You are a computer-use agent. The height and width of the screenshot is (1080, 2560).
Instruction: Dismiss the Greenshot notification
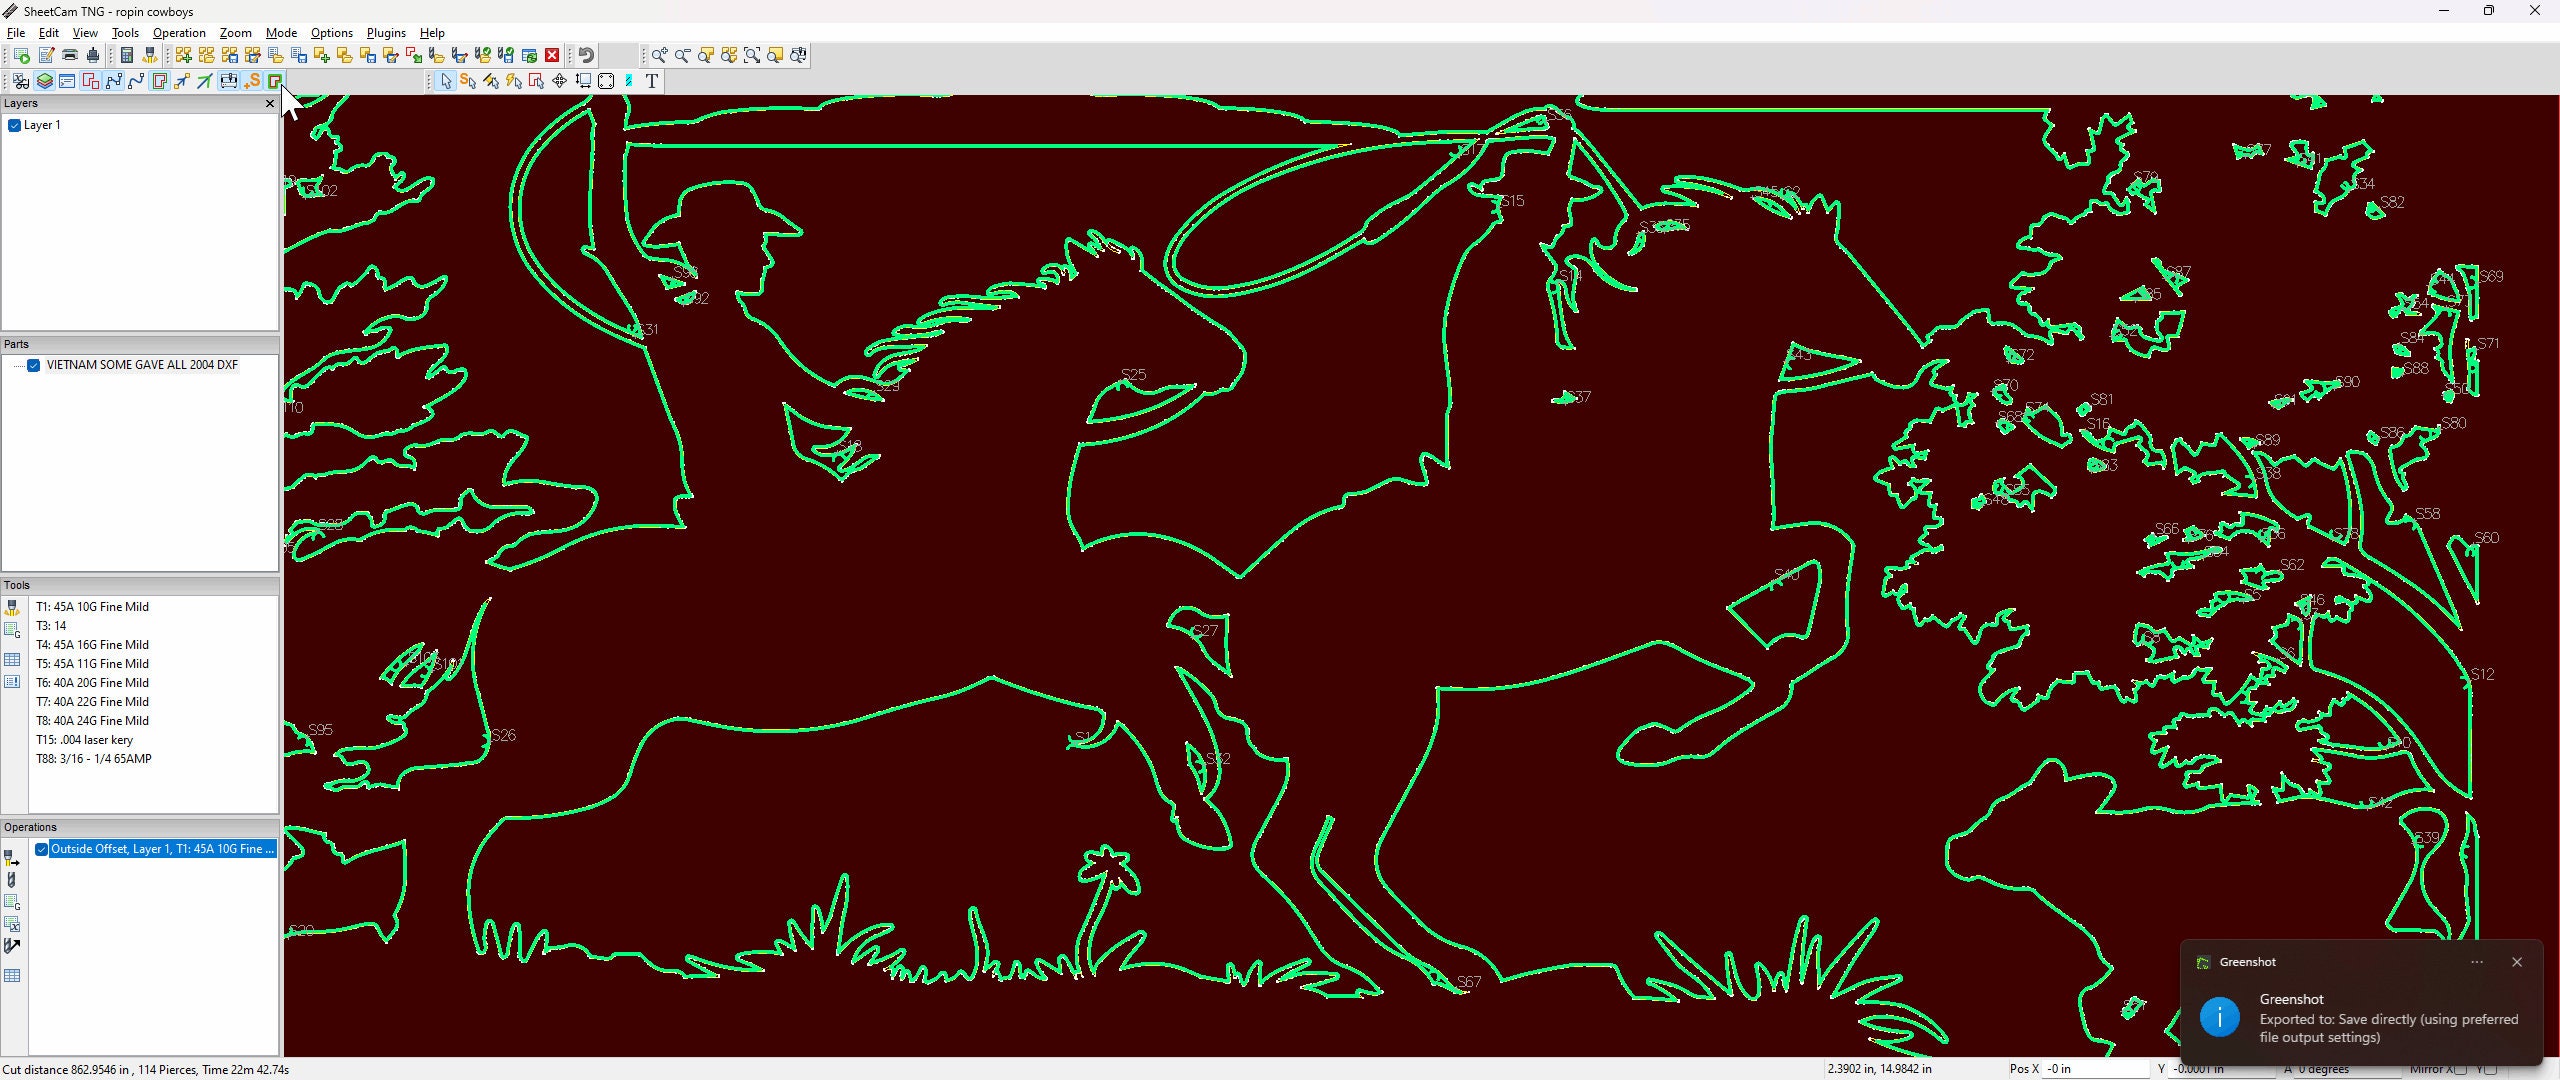pos(2517,962)
